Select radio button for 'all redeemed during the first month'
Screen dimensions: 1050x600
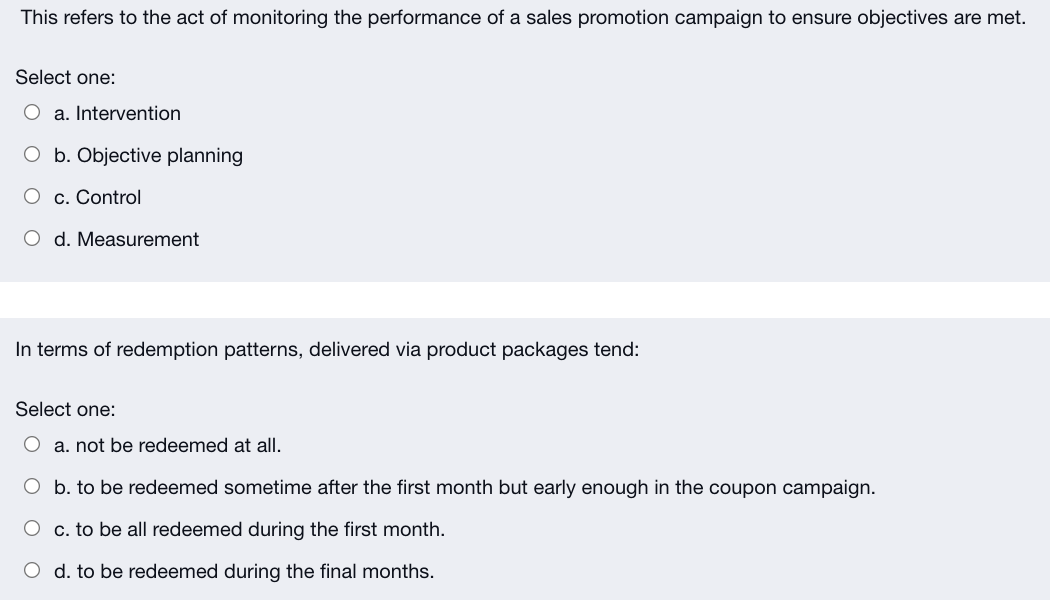(33, 528)
